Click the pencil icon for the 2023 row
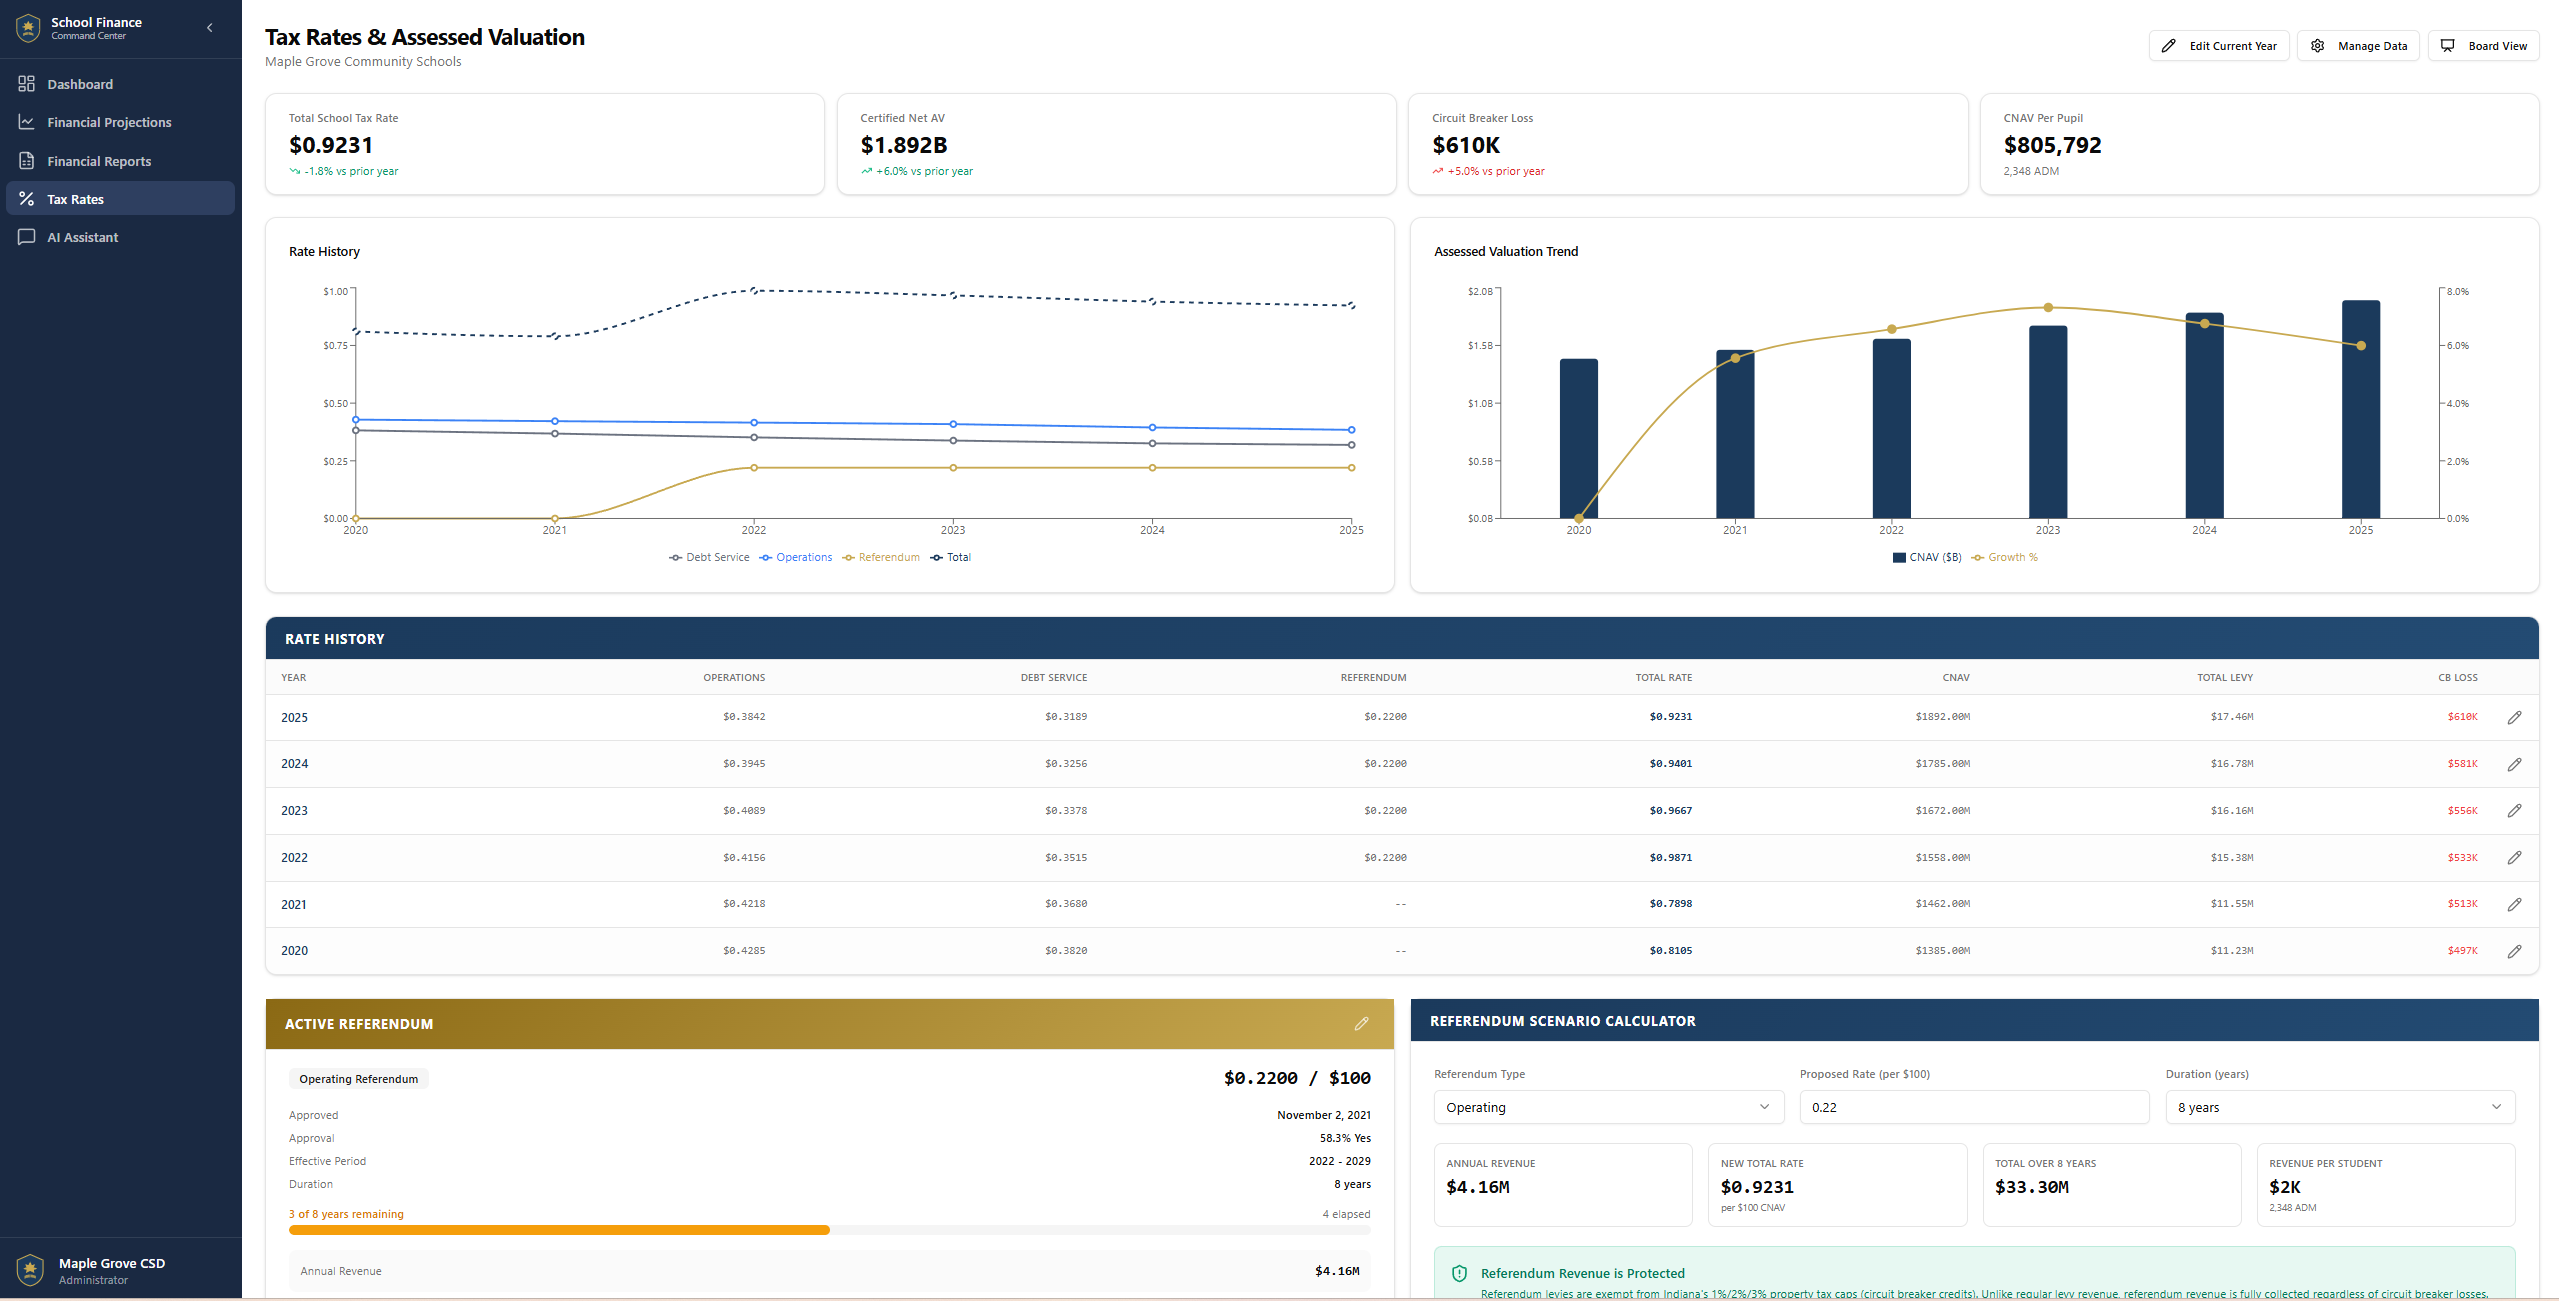The image size is (2559, 1301). (x=2514, y=810)
